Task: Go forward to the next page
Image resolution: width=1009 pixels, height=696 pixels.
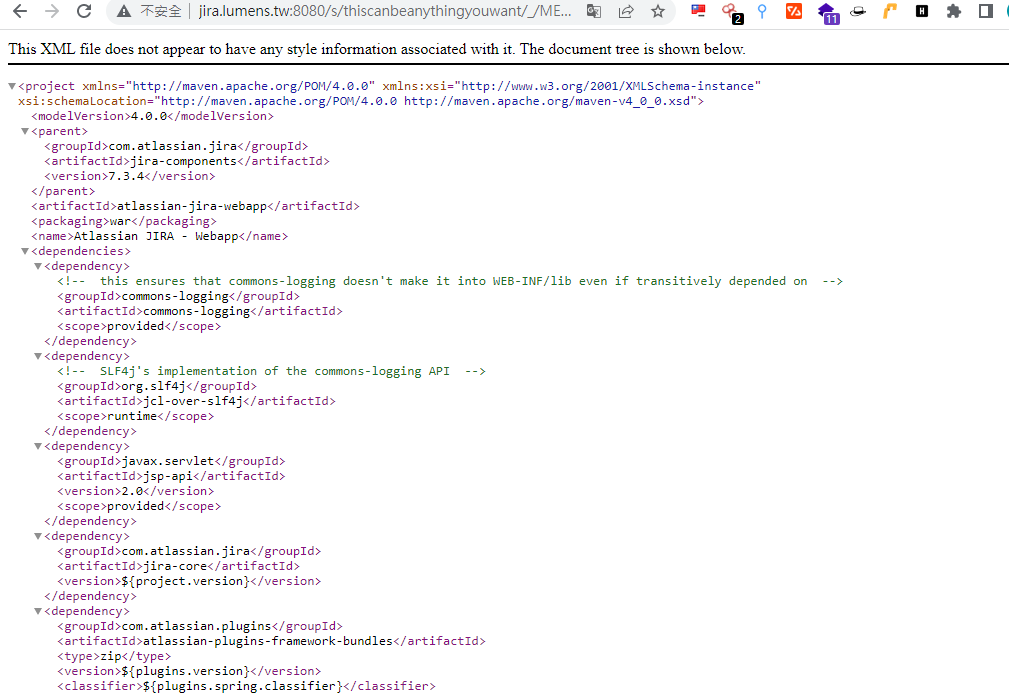Action: point(52,11)
